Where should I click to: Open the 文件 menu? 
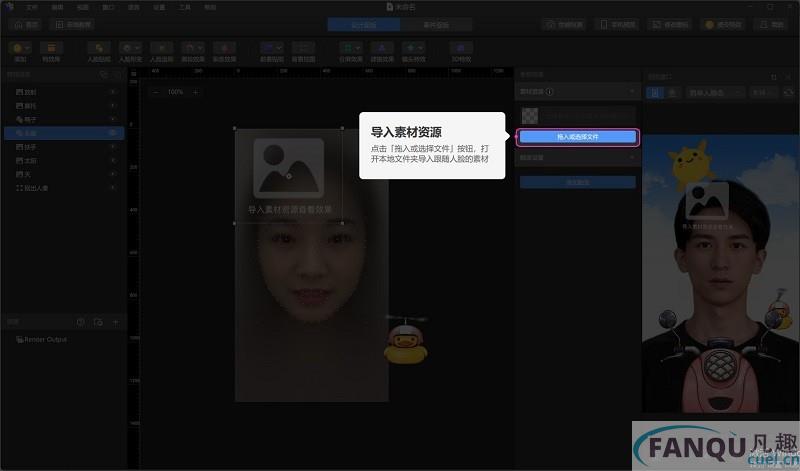pos(32,7)
